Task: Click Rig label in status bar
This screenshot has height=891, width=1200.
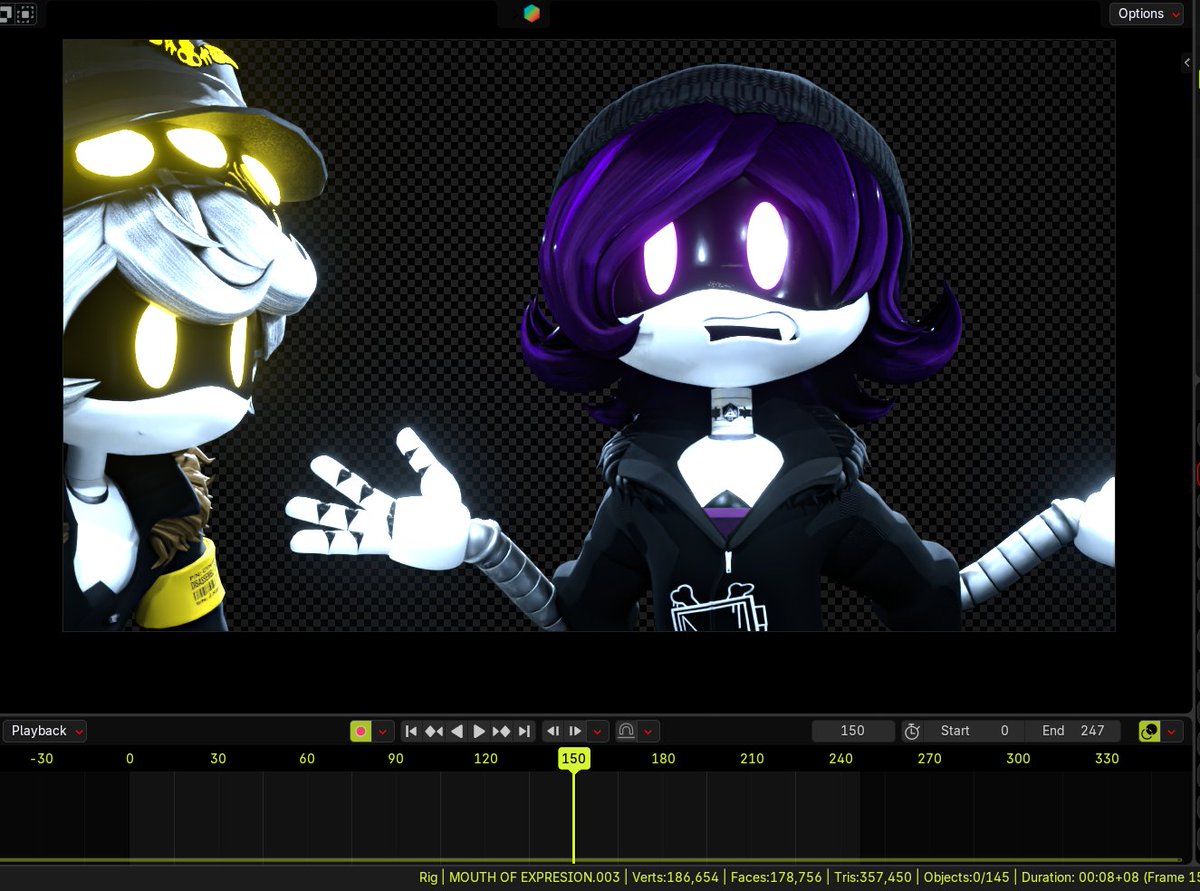Action: point(428,878)
